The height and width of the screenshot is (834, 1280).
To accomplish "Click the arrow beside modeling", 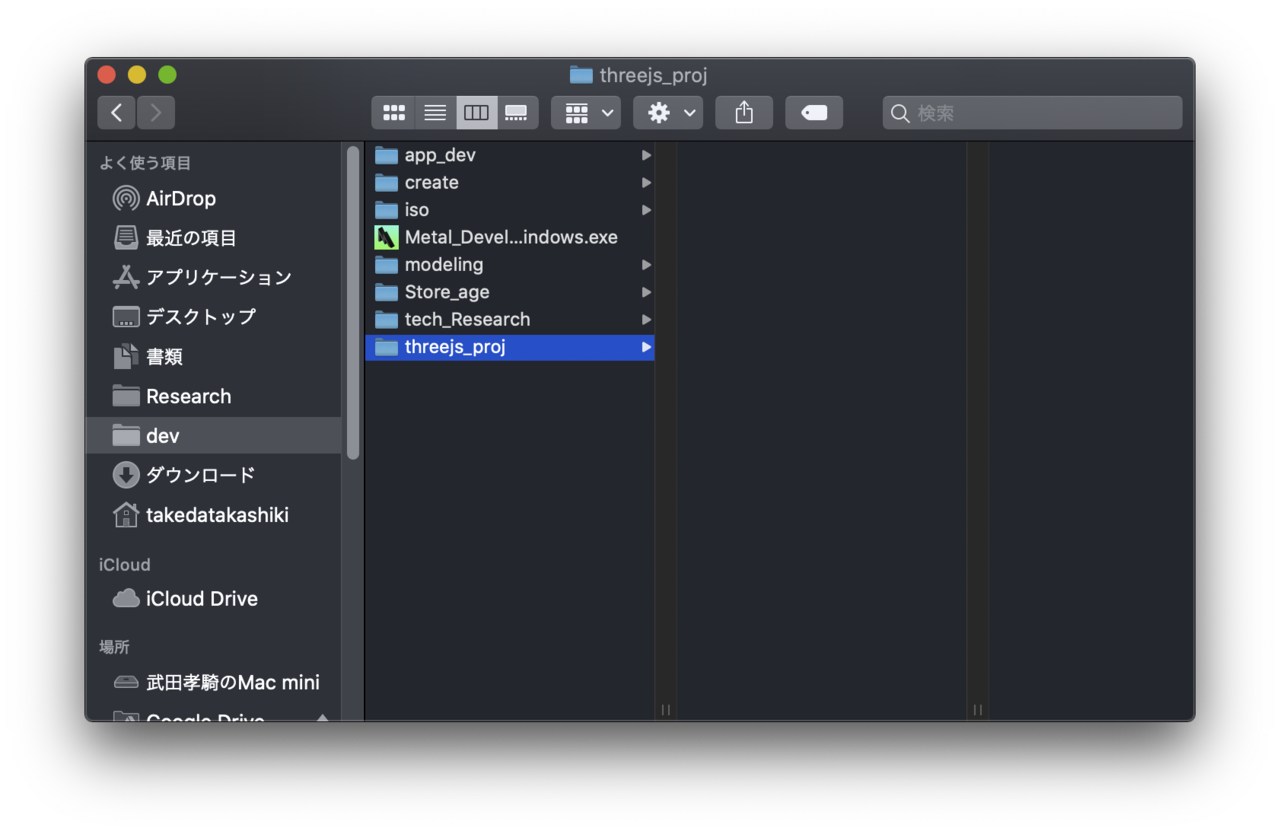I will click(x=646, y=265).
